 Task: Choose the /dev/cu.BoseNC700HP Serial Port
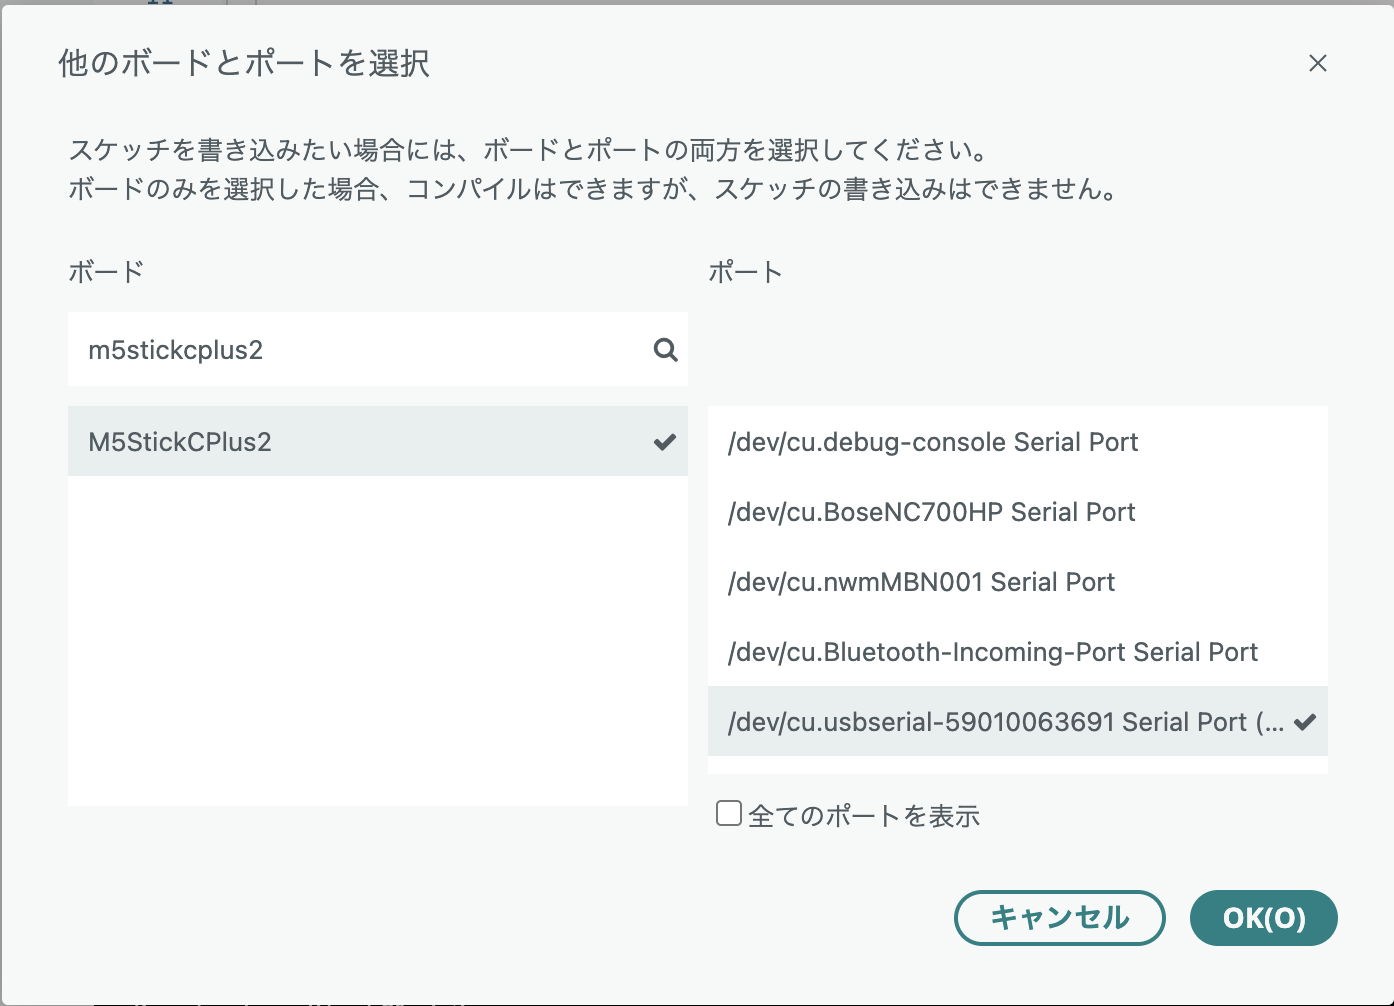point(1018,511)
